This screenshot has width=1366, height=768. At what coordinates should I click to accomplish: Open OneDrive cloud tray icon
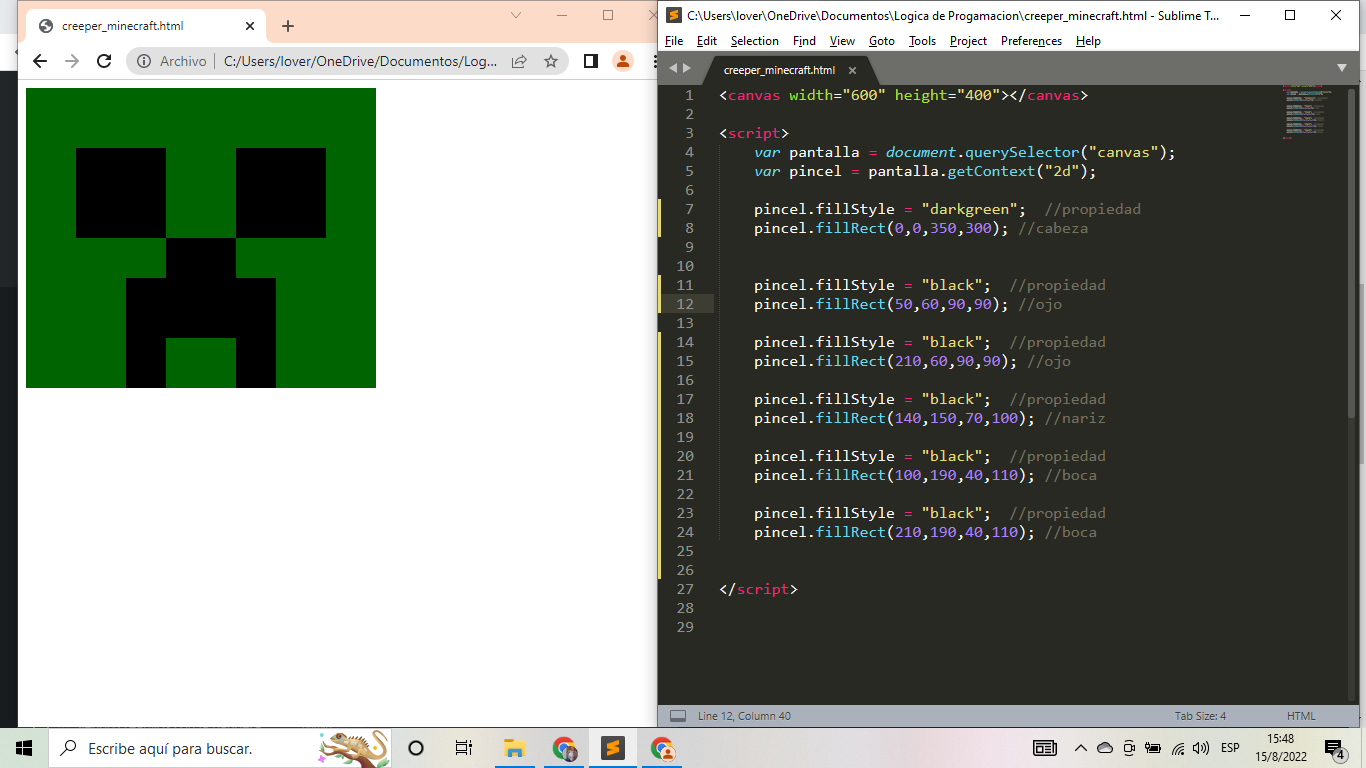click(1105, 748)
